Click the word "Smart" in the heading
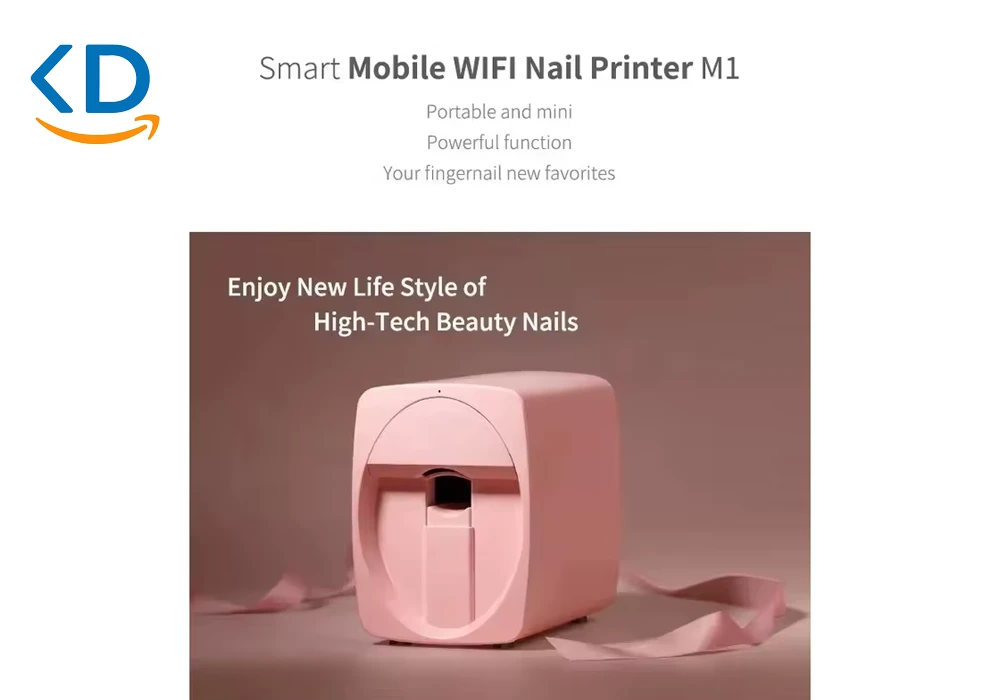This screenshot has height=700, width=1000. tap(299, 68)
